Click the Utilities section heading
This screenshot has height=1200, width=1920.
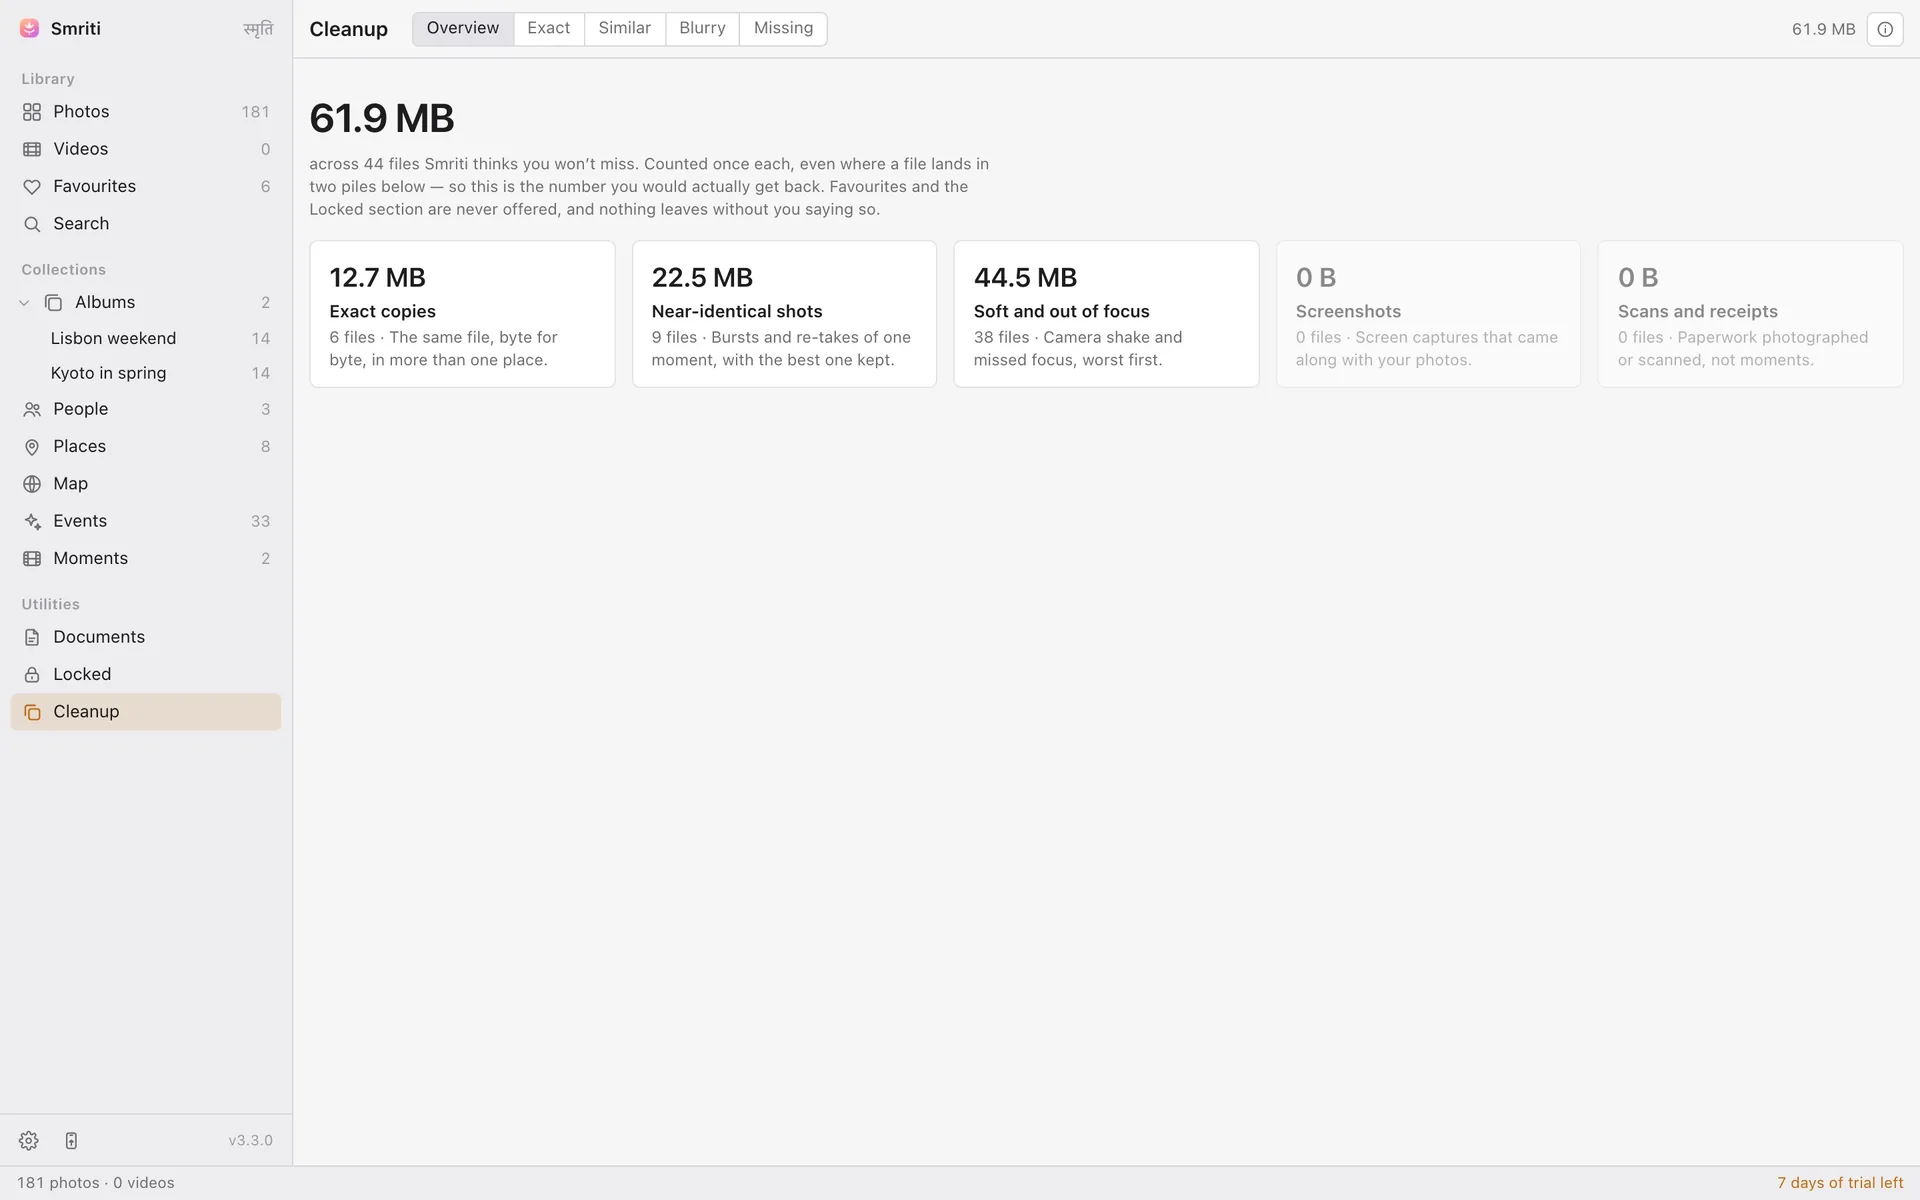tap(51, 605)
